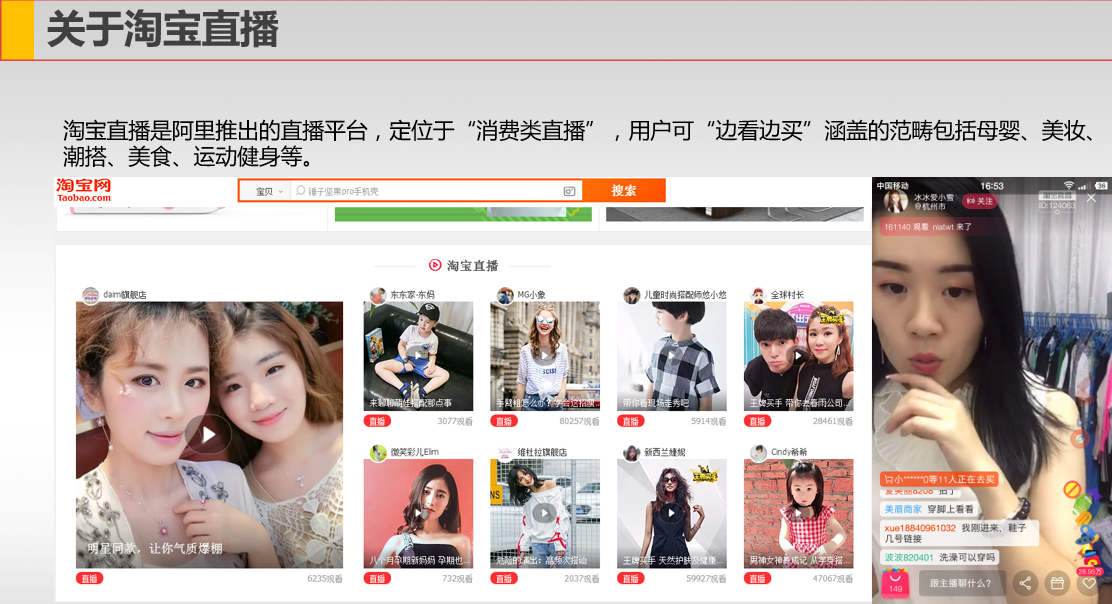Viewport: 1112px width, 604px height.
Task: Click the 直播 badge beside 59927观看
Action: tap(630, 578)
